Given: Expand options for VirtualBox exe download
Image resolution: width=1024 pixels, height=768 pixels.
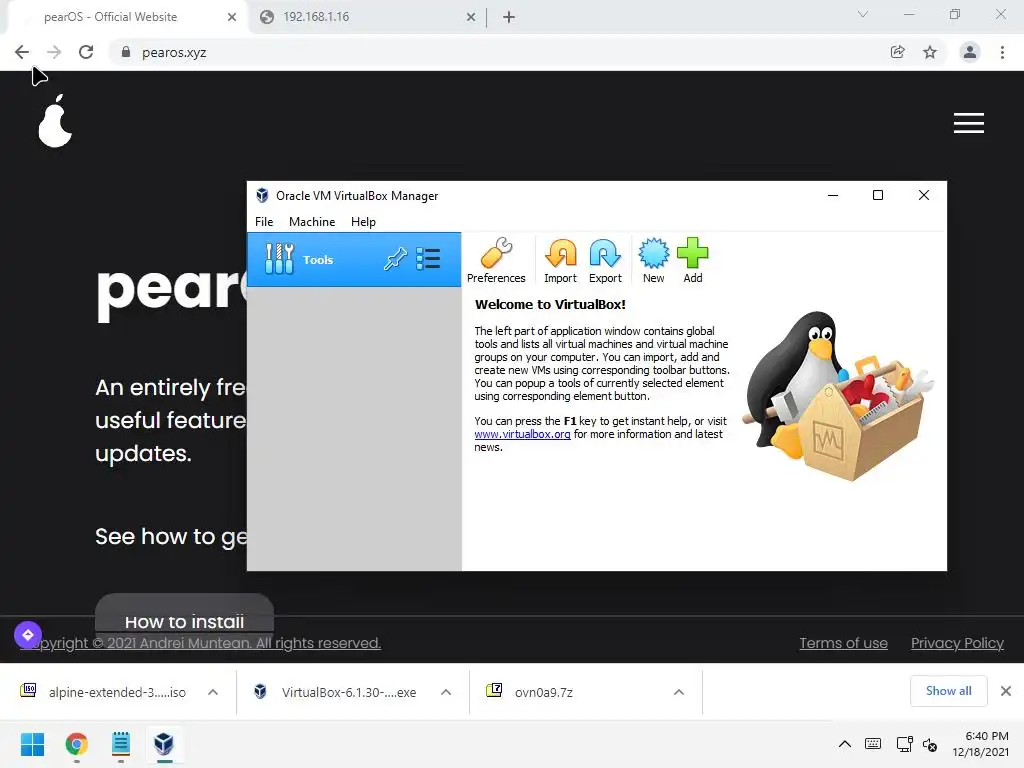Looking at the screenshot, I should click(x=446, y=692).
